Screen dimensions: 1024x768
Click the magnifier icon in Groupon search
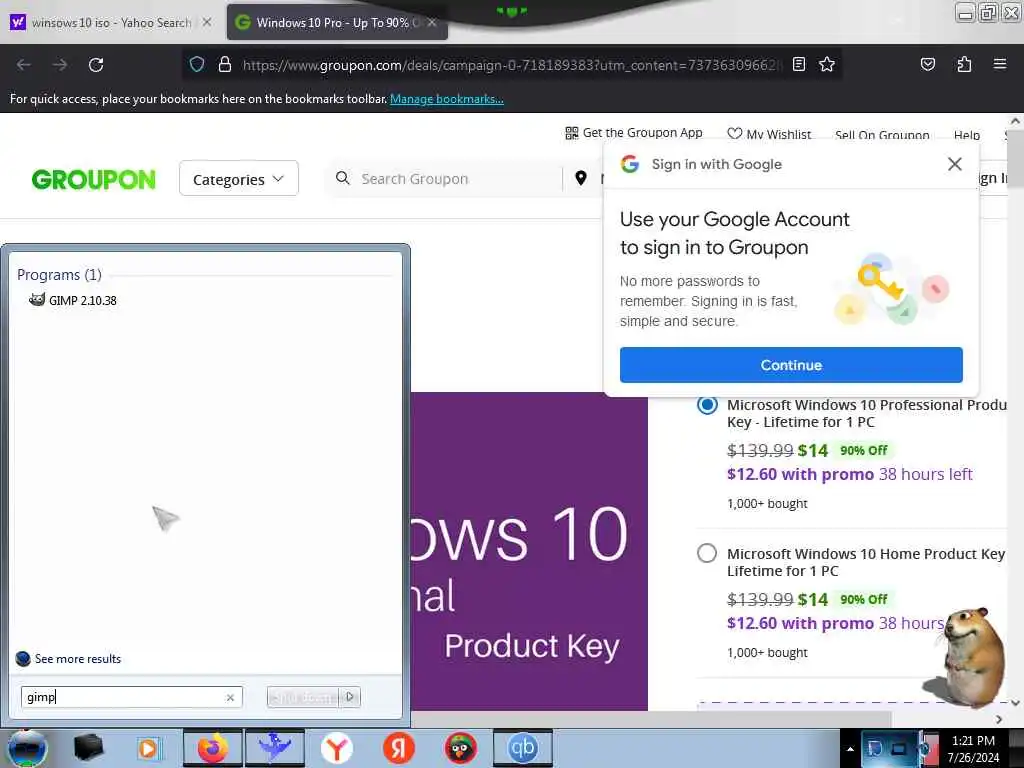pyautogui.click(x=342, y=178)
